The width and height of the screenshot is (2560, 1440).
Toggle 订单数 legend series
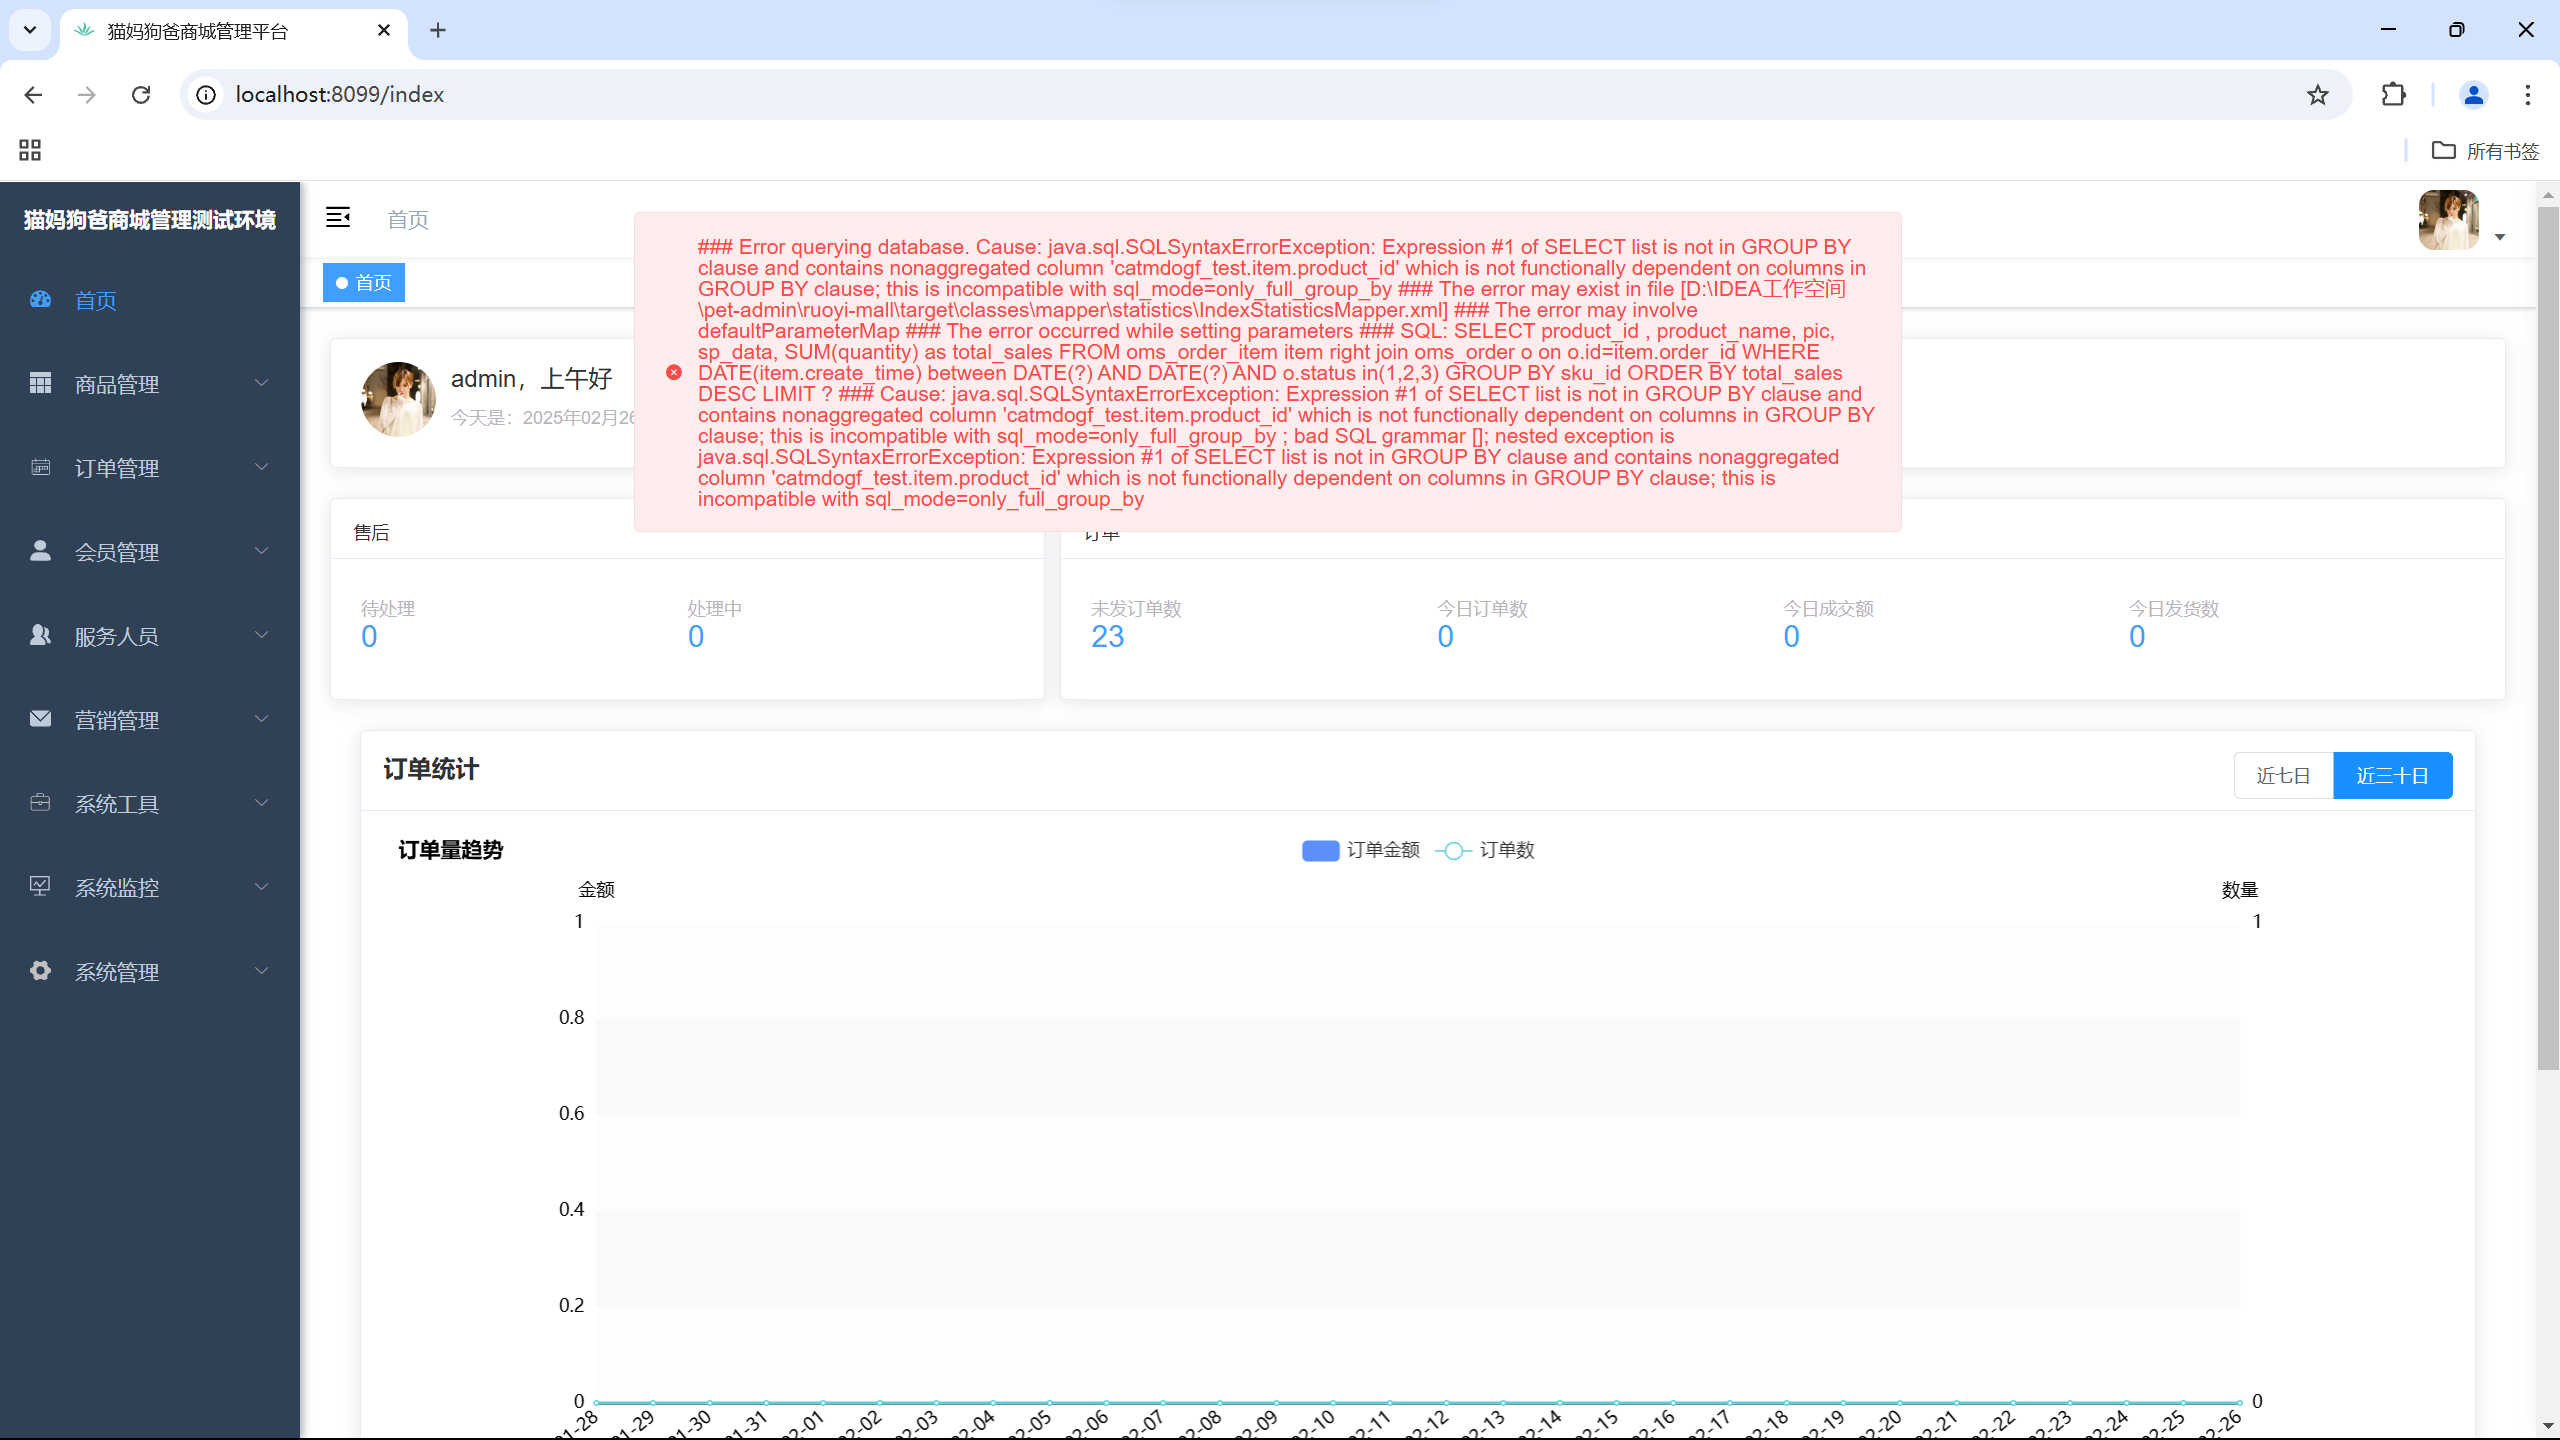[x=1486, y=850]
